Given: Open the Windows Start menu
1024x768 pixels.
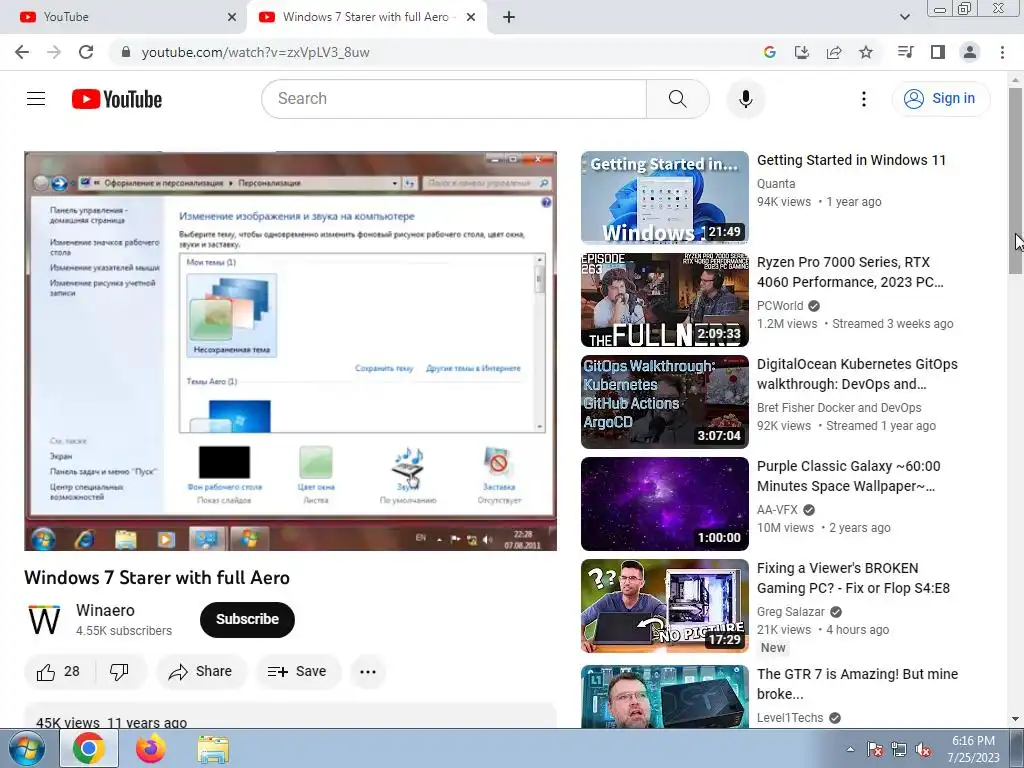Looking at the screenshot, I should point(25,748).
